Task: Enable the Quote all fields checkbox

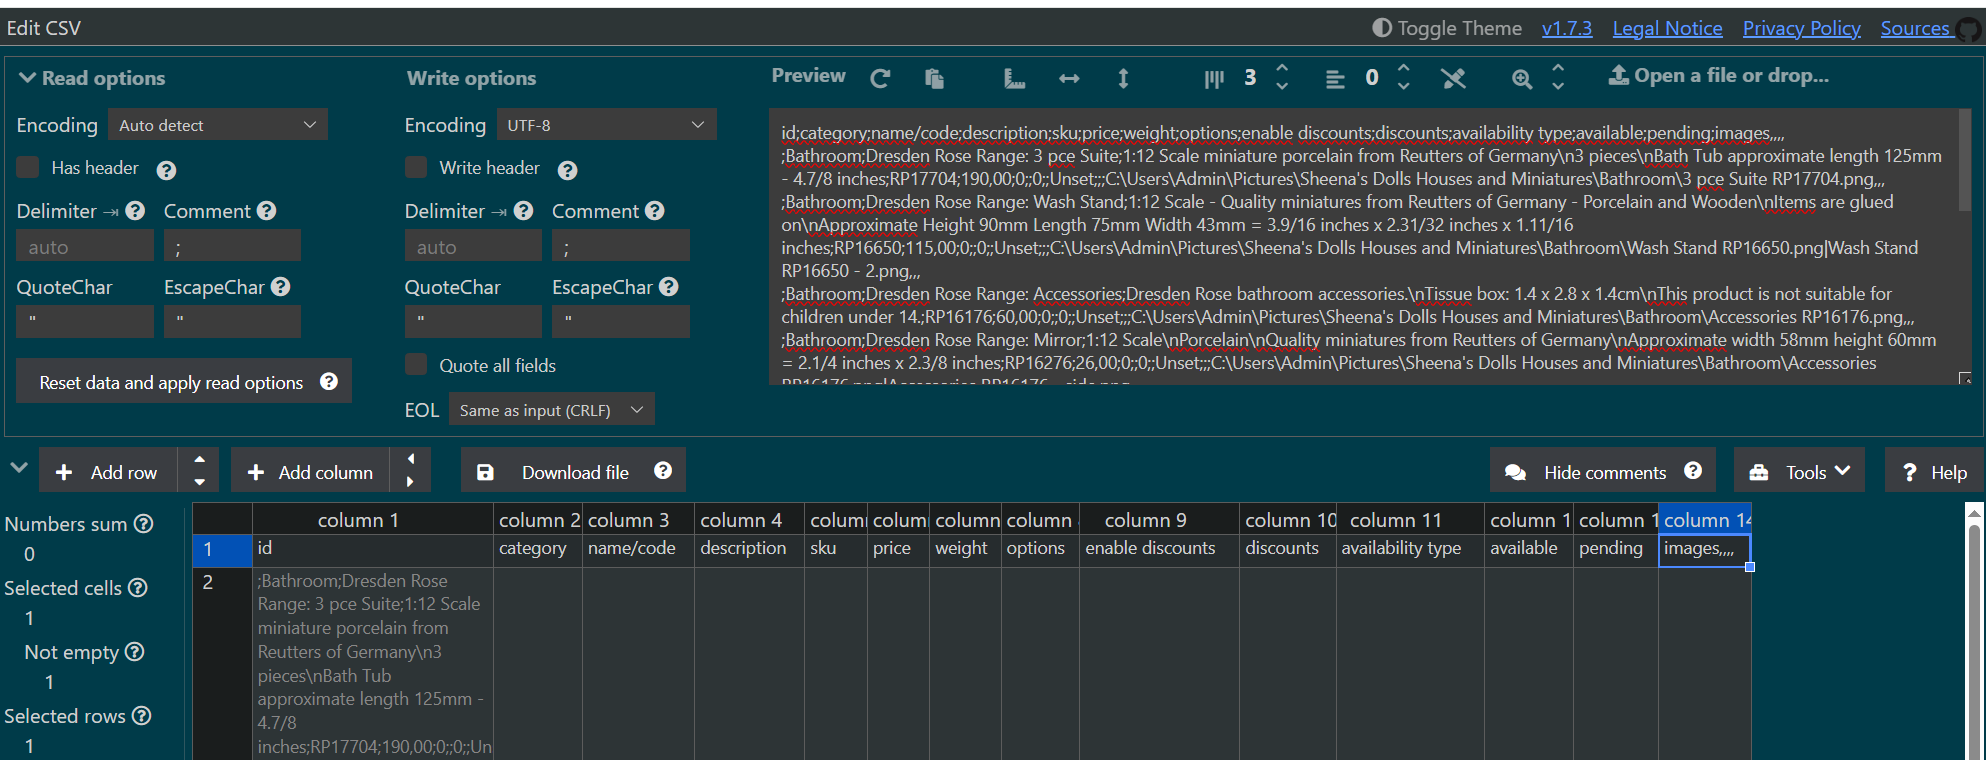Action: 416,364
